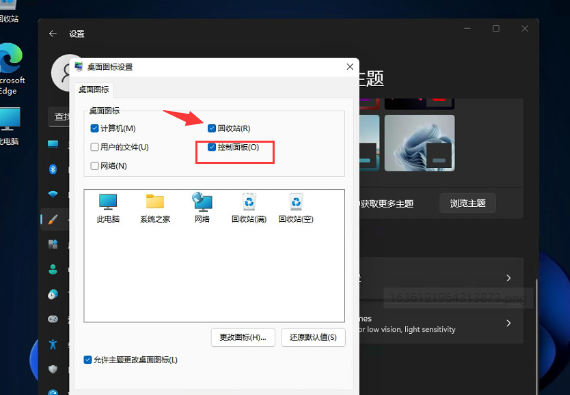Go back with the Settings arrow
Viewport: 570px width, 395px height.
coord(53,34)
